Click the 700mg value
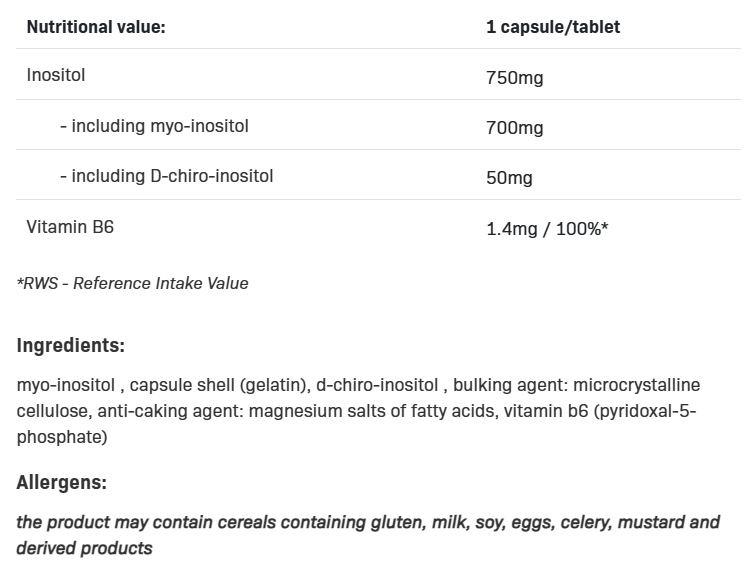 click(514, 128)
